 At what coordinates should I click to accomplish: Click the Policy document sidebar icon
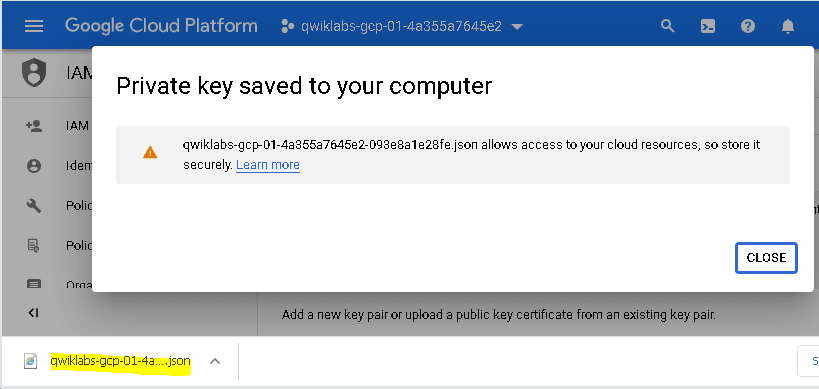tap(34, 245)
